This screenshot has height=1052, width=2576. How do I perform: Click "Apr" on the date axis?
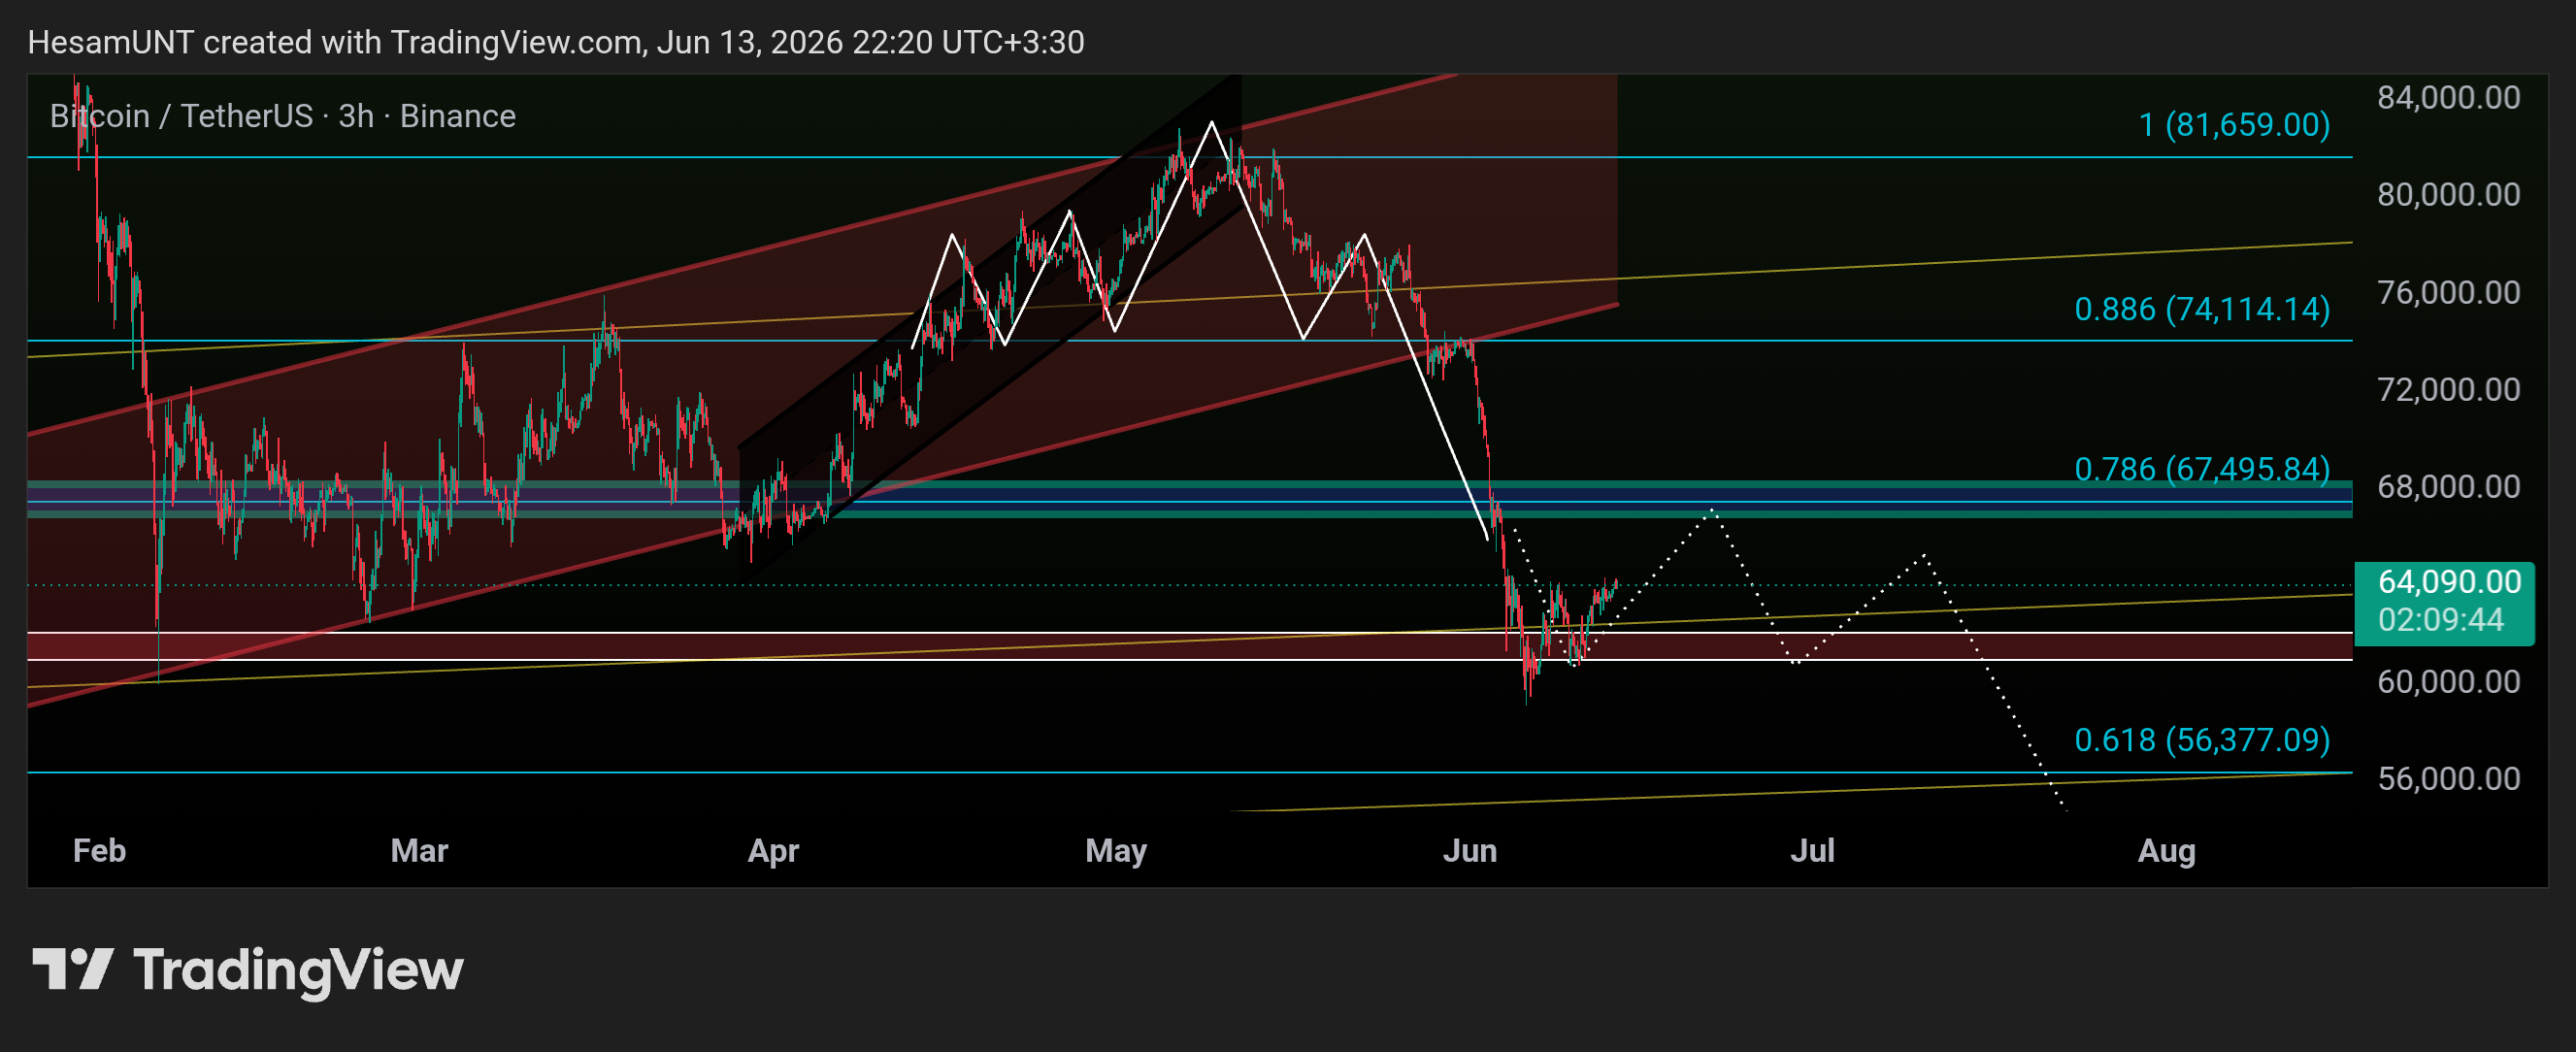pyautogui.click(x=774, y=851)
